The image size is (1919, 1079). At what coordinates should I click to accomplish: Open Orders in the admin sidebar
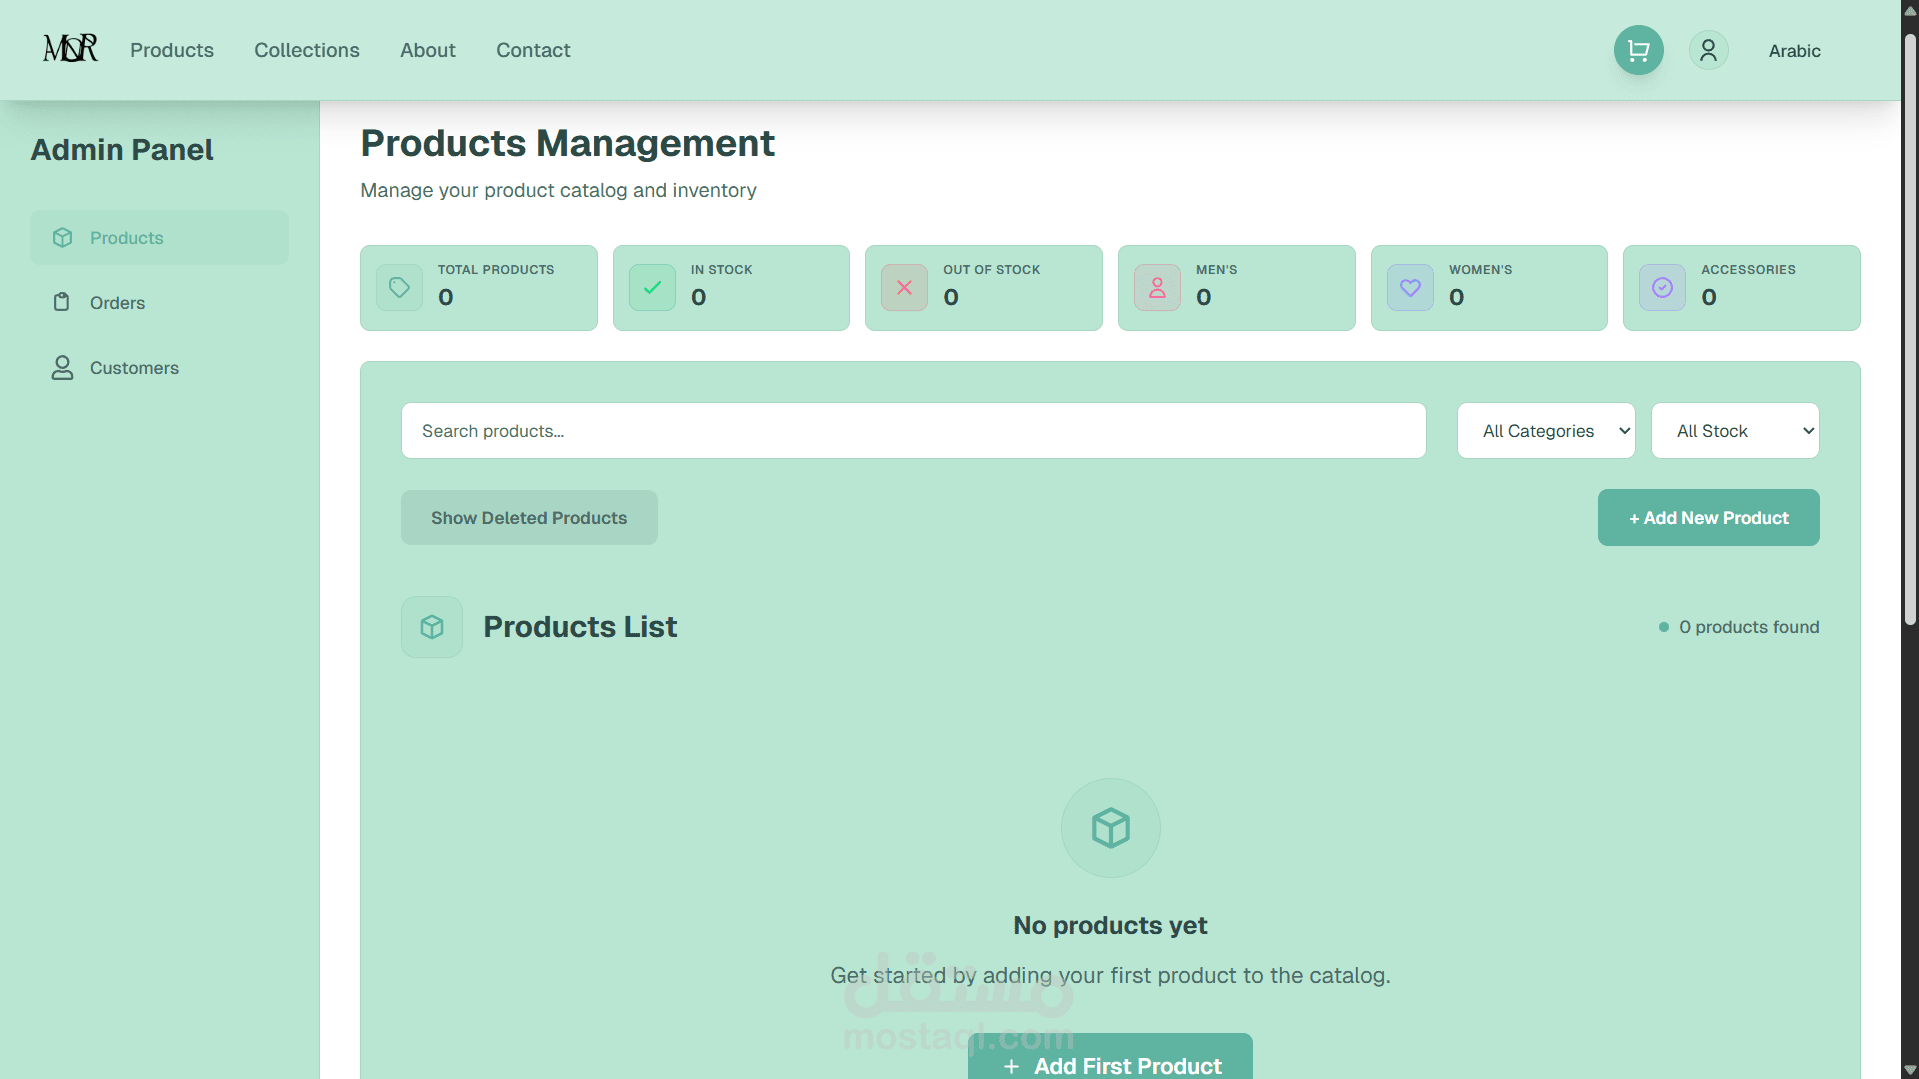(117, 303)
